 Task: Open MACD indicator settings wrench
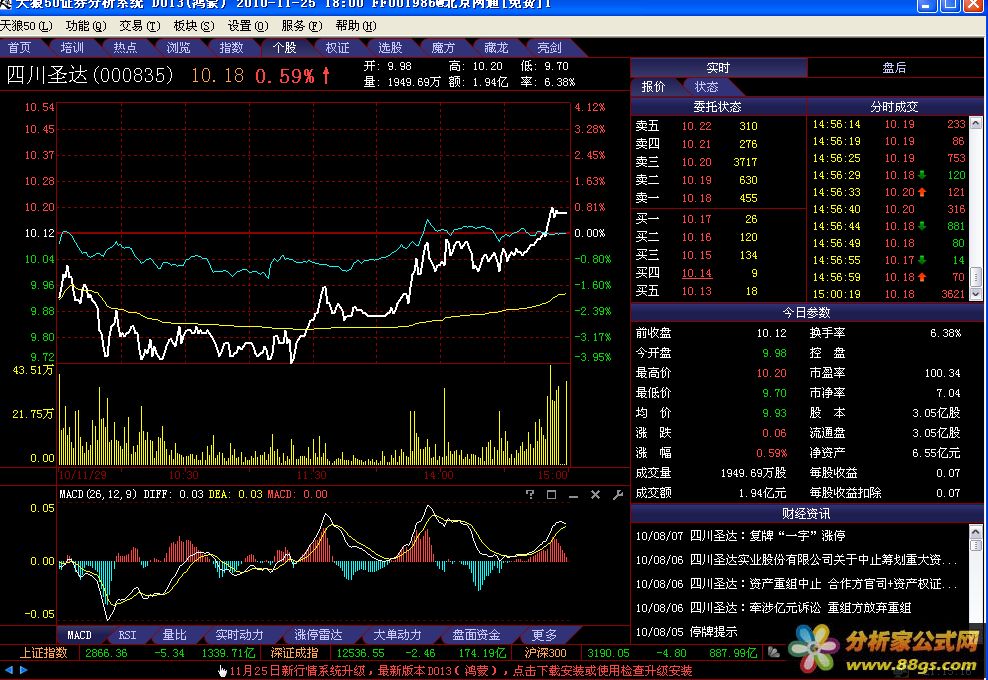(x=618, y=495)
